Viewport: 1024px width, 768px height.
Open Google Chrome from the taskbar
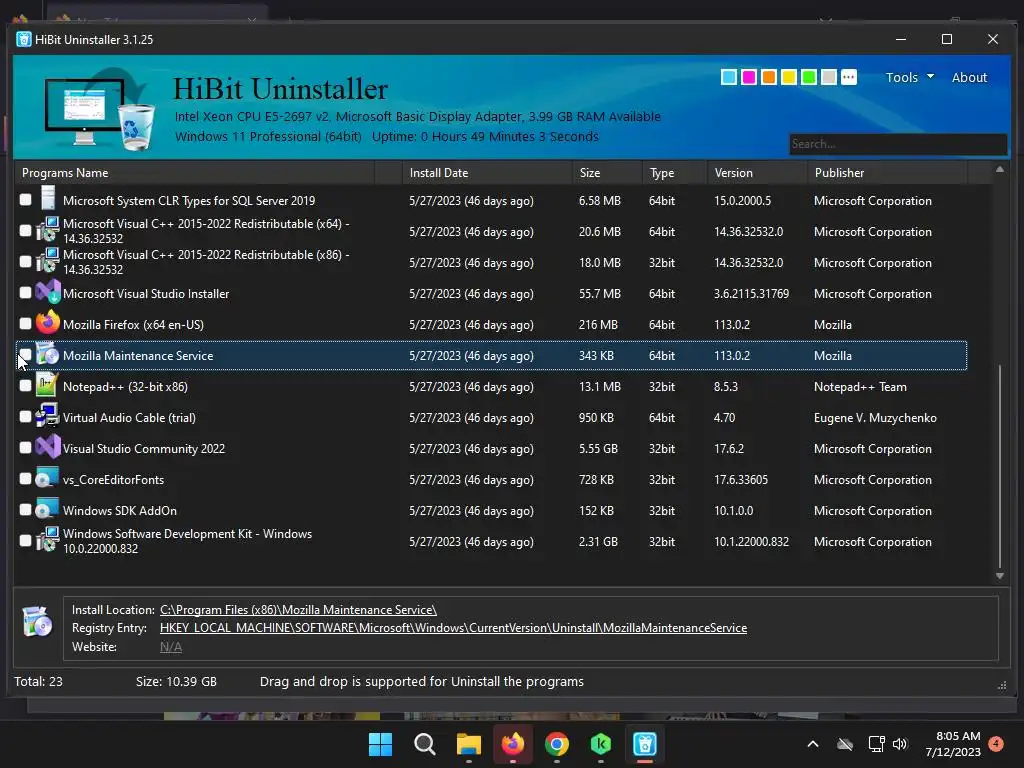point(557,744)
